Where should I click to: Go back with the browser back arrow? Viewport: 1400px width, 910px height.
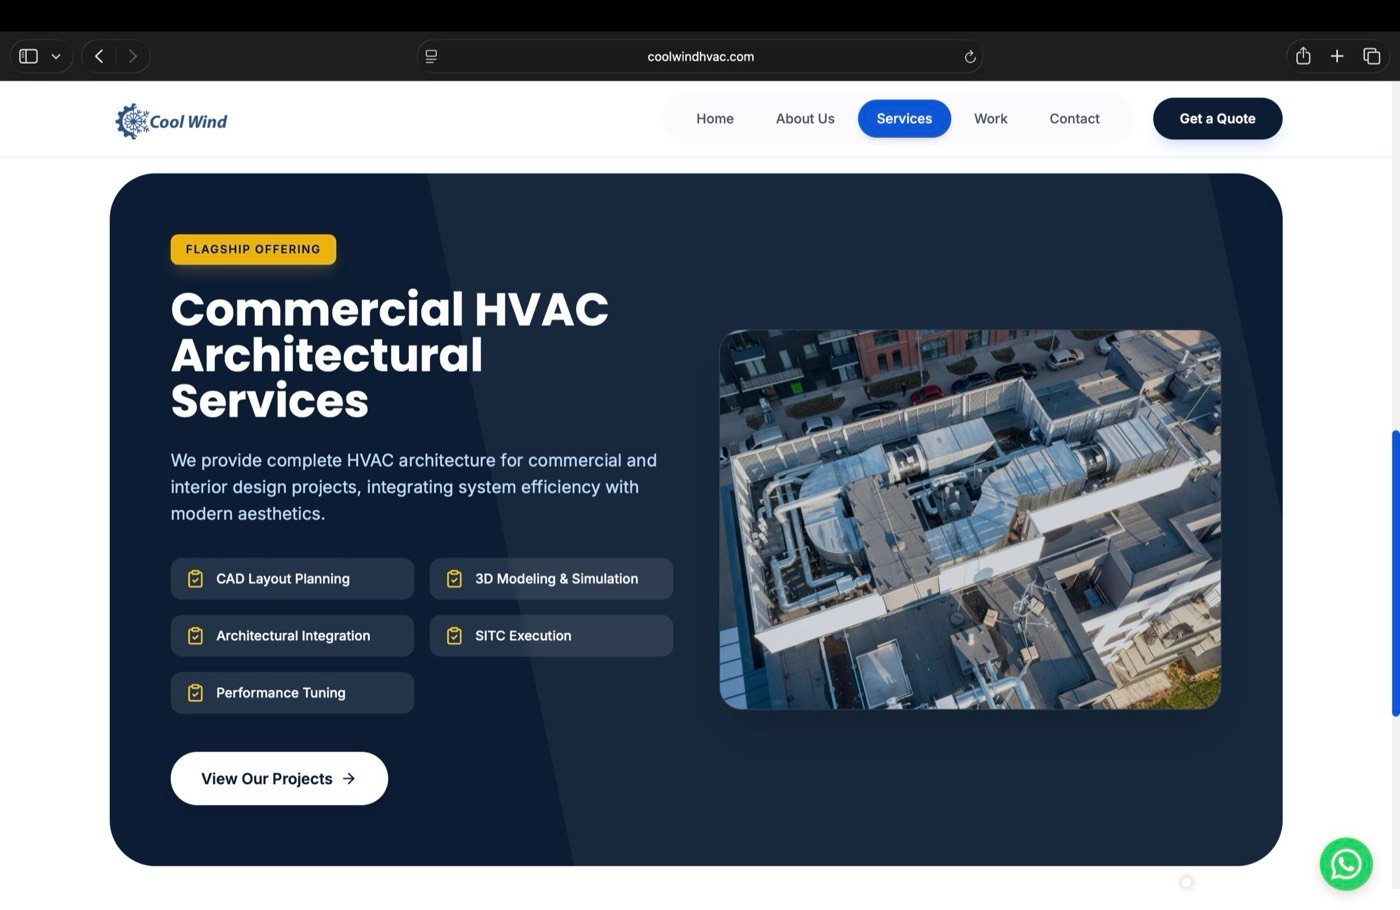click(x=99, y=56)
